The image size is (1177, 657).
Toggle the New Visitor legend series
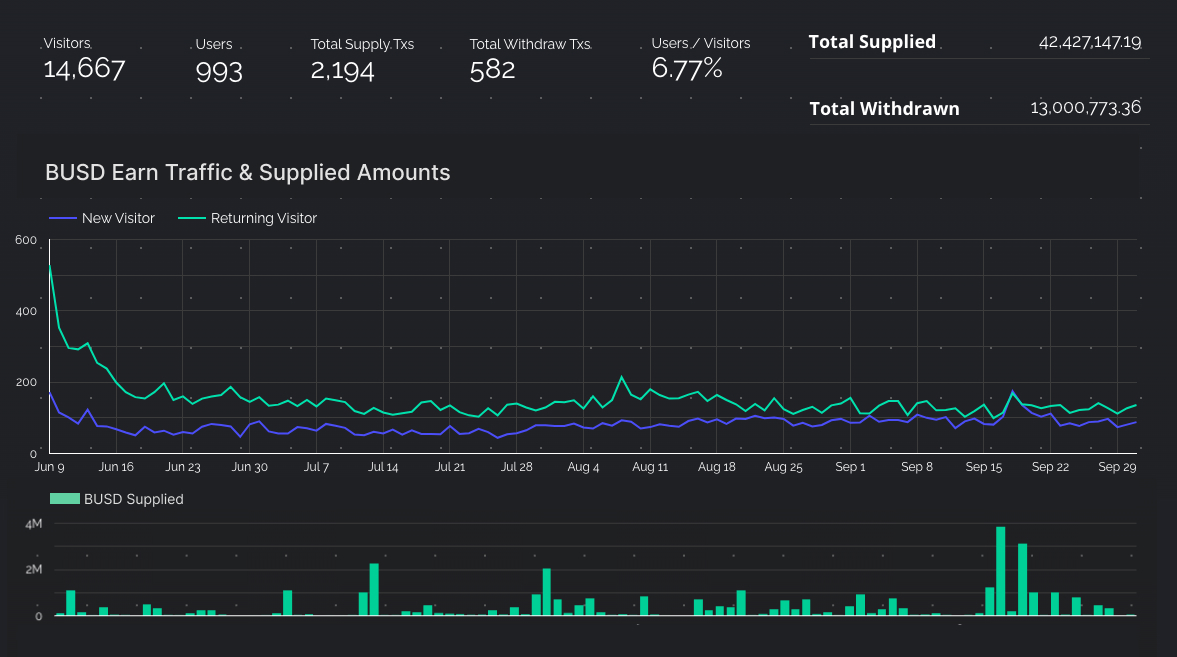[102, 218]
